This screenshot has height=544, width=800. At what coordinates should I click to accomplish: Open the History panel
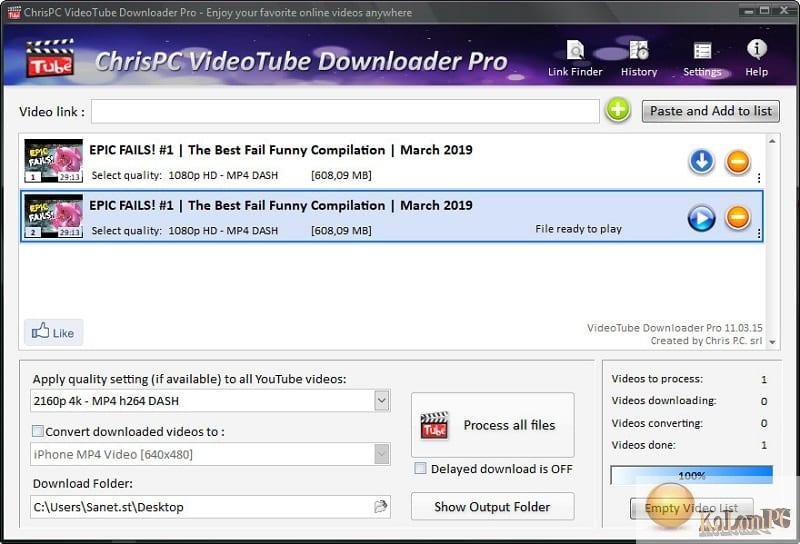(x=639, y=59)
